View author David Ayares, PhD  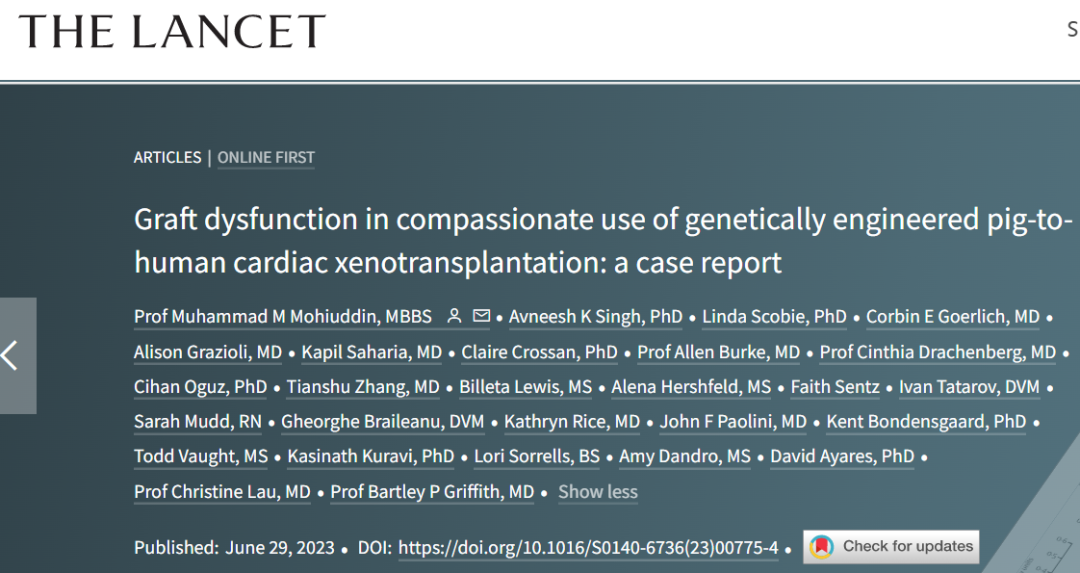point(842,457)
